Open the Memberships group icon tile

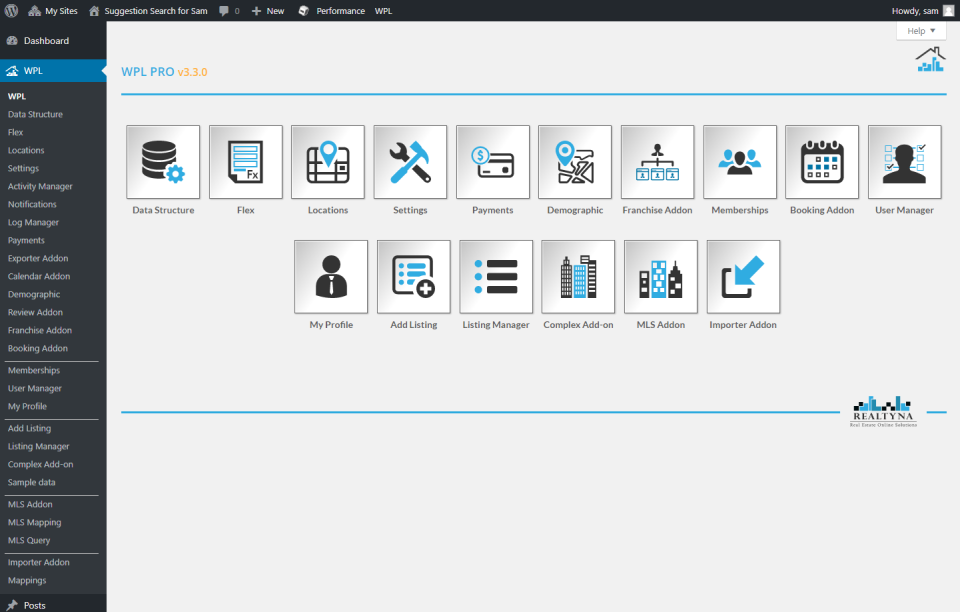point(740,162)
